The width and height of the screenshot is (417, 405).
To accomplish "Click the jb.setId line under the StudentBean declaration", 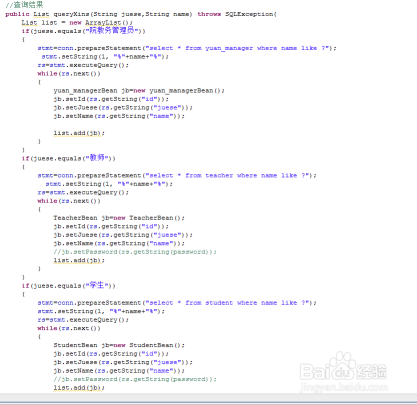I will [111, 354].
